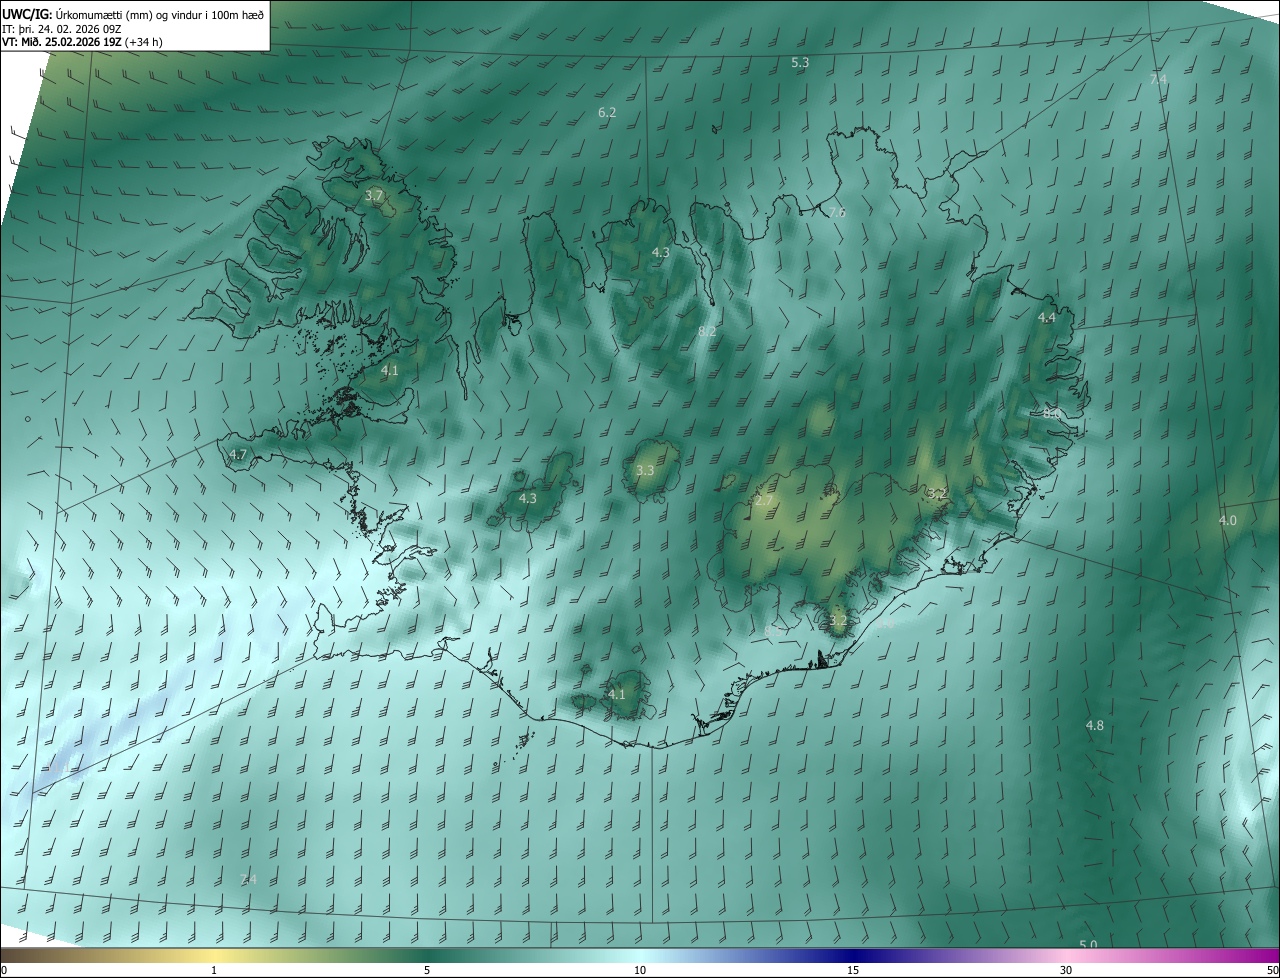The image size is (1280, 978).
Task: Click the 2.7 value label
Action: click(x=764, y=500)
